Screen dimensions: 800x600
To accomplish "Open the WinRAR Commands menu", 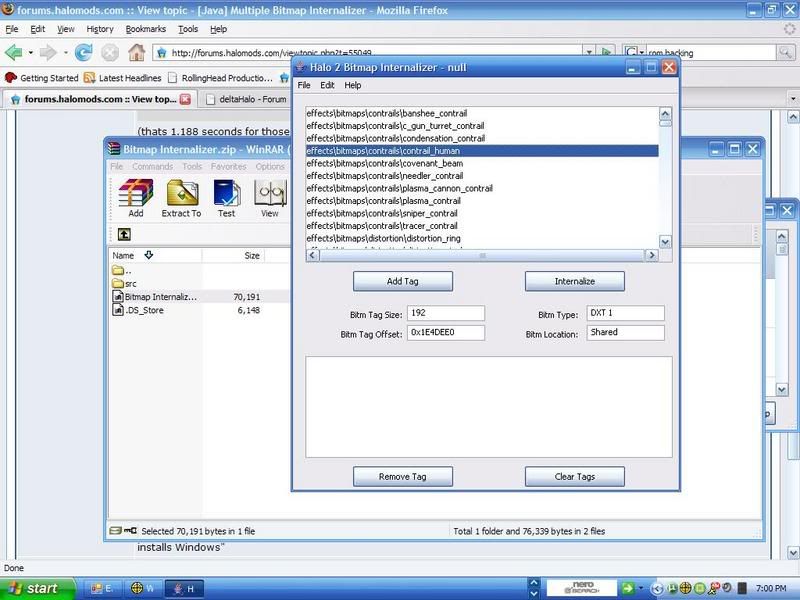I will 153,166.
